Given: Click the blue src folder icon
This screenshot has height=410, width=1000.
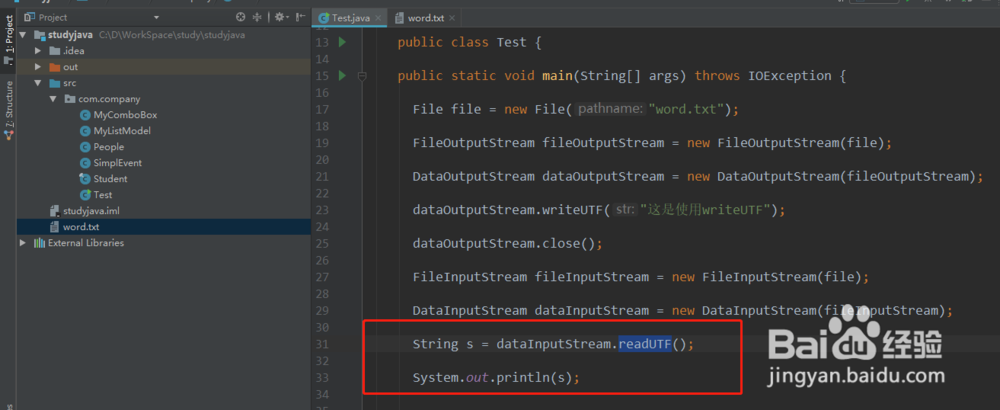Looking at the screenshot, I should tap(55, 83).
